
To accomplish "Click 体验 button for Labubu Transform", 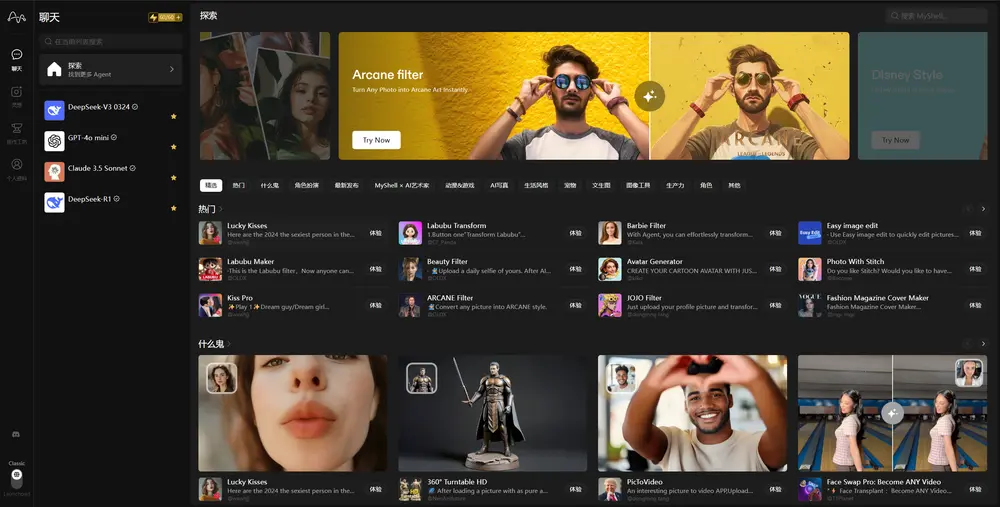I will click(x=575, y=233).
